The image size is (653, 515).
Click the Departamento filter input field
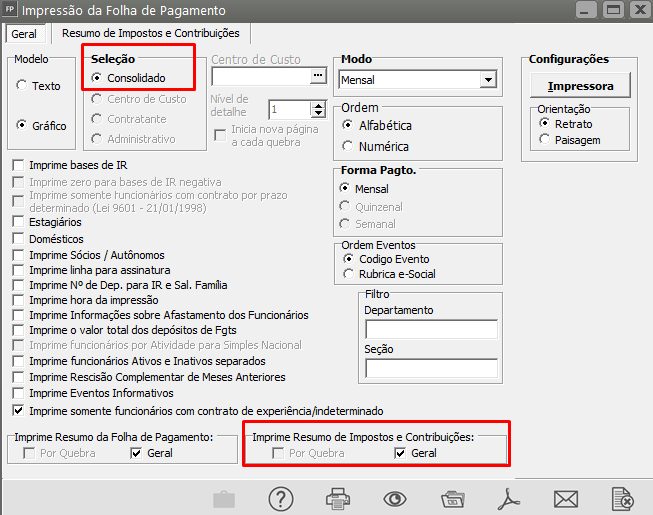point(431,329)
